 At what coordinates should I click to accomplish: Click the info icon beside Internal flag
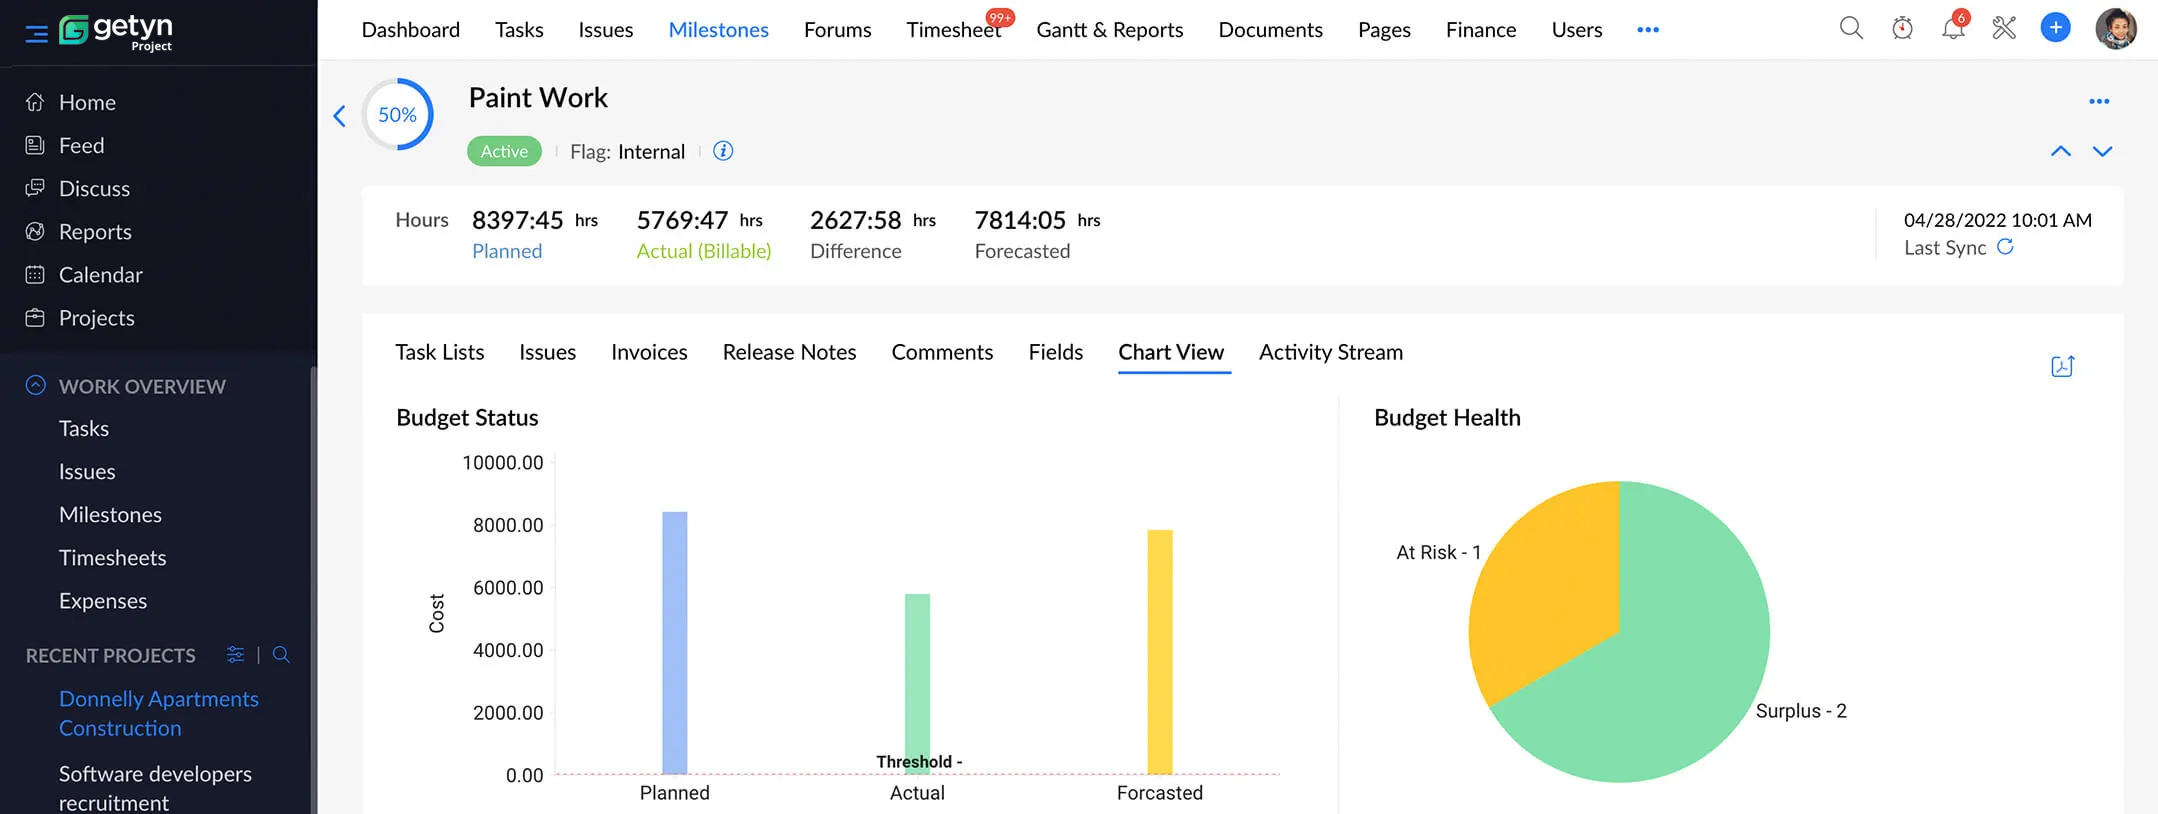(x=723, y=151)
